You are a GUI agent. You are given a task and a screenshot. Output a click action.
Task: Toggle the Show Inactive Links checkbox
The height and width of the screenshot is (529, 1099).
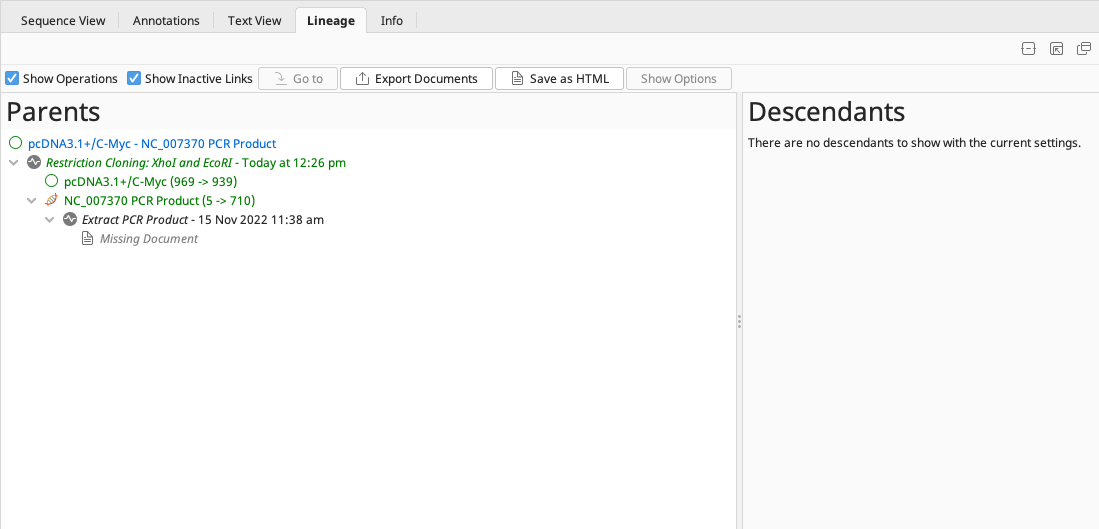click(x=134, y=78)
